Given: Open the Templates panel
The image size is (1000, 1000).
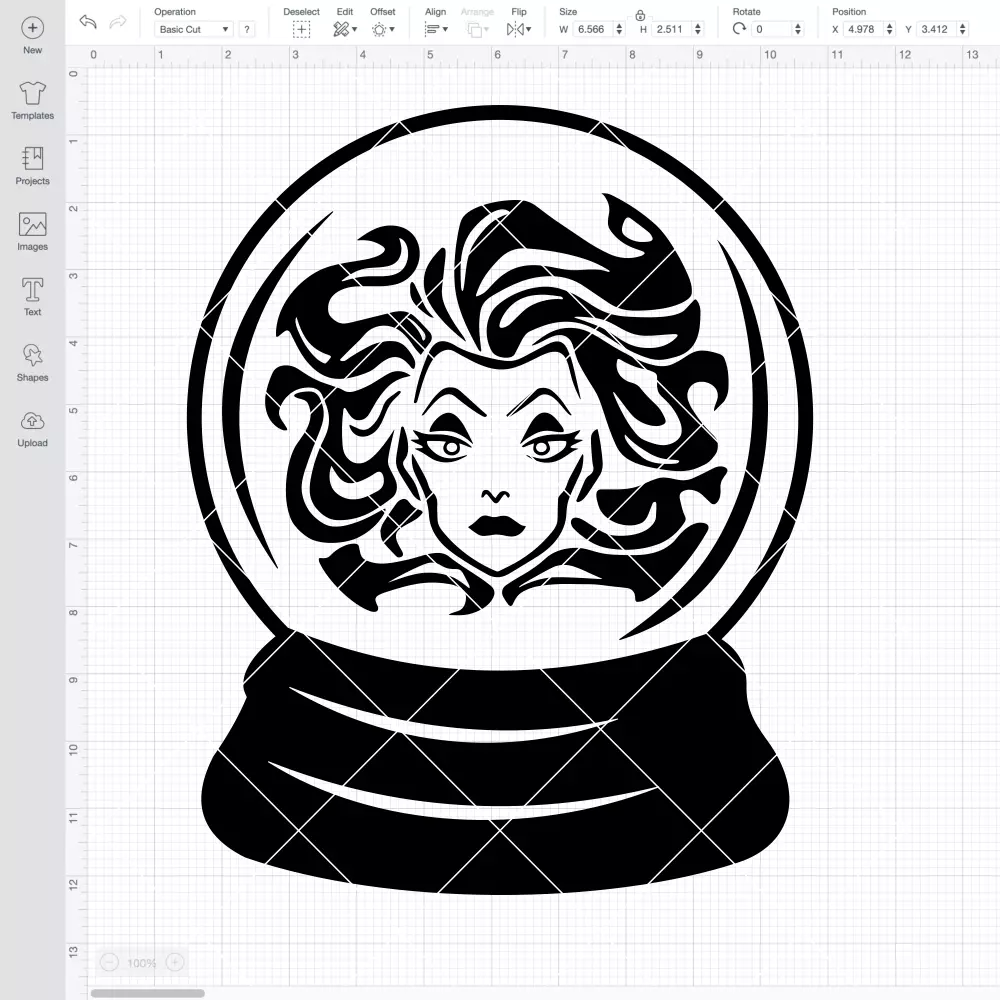Looking at the screenshot, I should point(33,101).
